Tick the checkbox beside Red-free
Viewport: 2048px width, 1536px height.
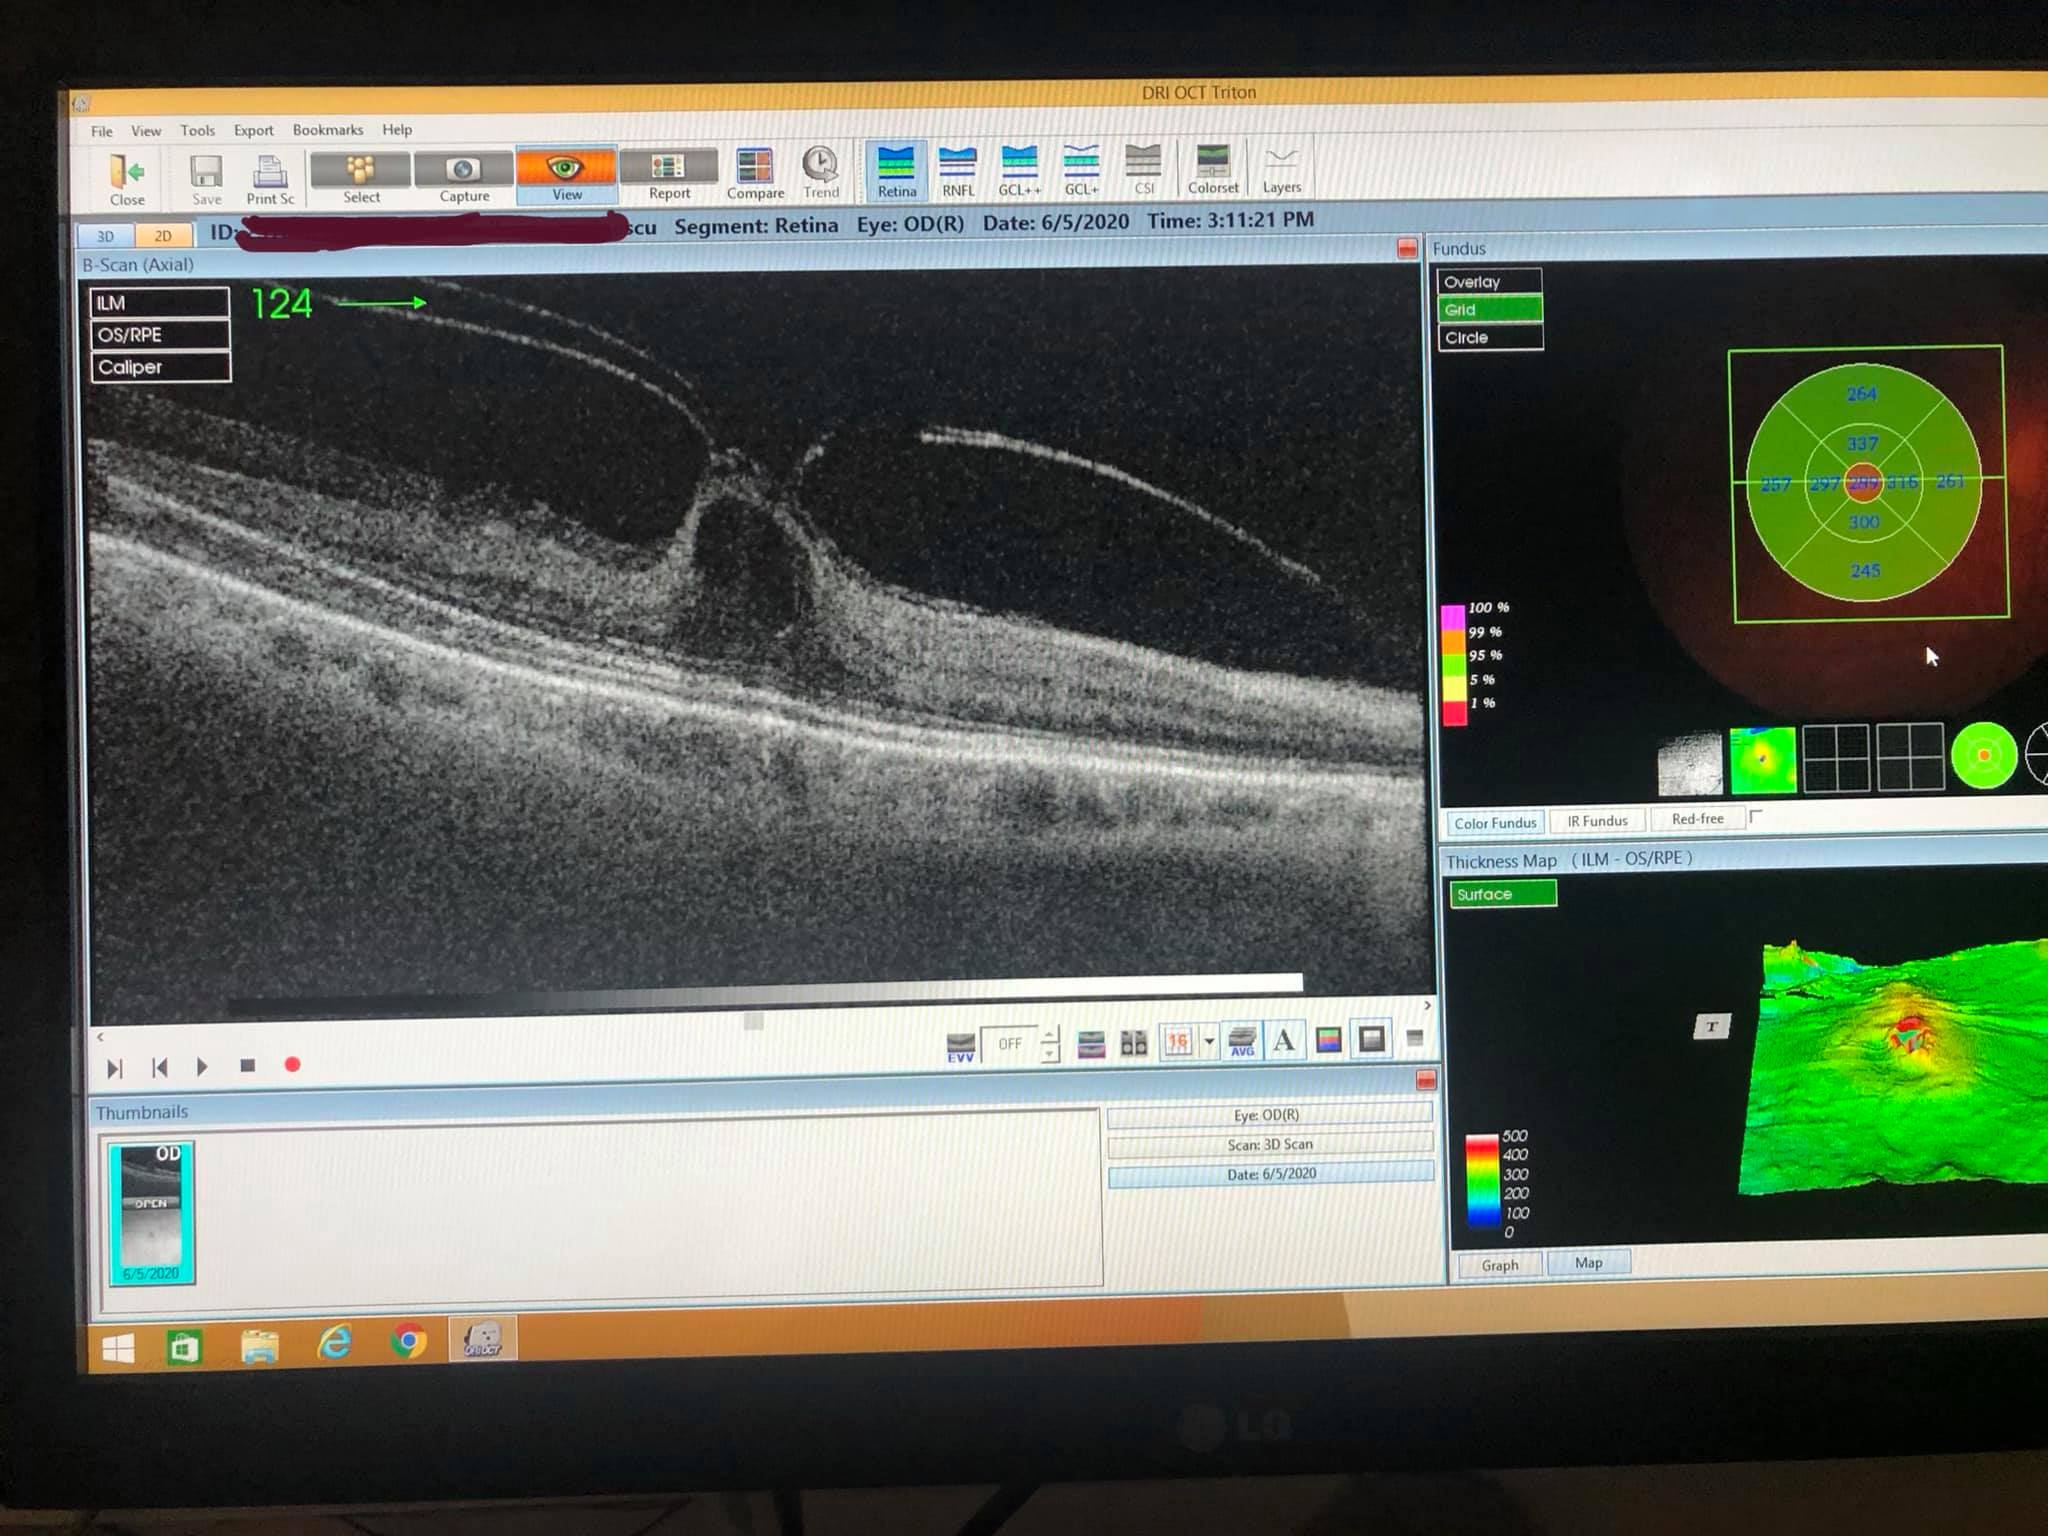(1756, 816)
